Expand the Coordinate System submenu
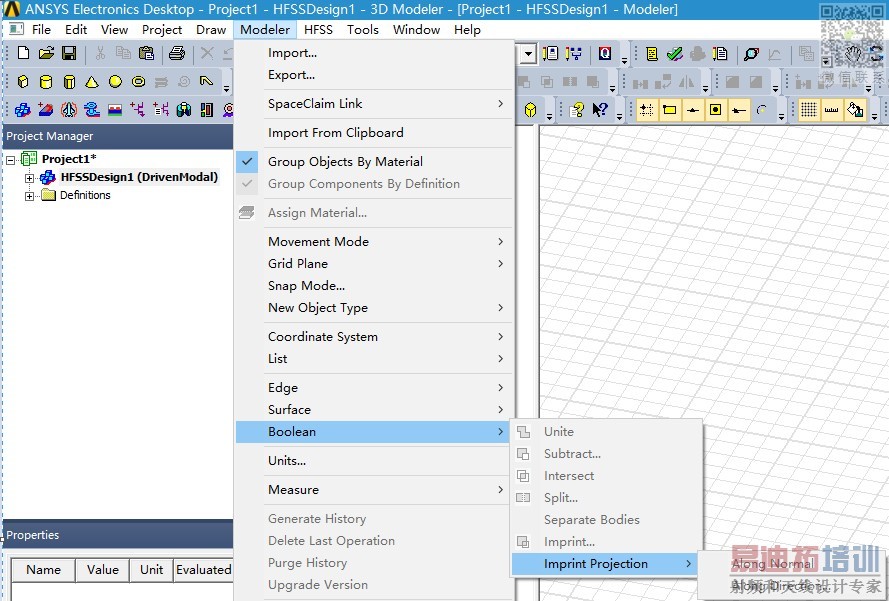The width and height of the screenshot is (889, 601). (374, 337)
